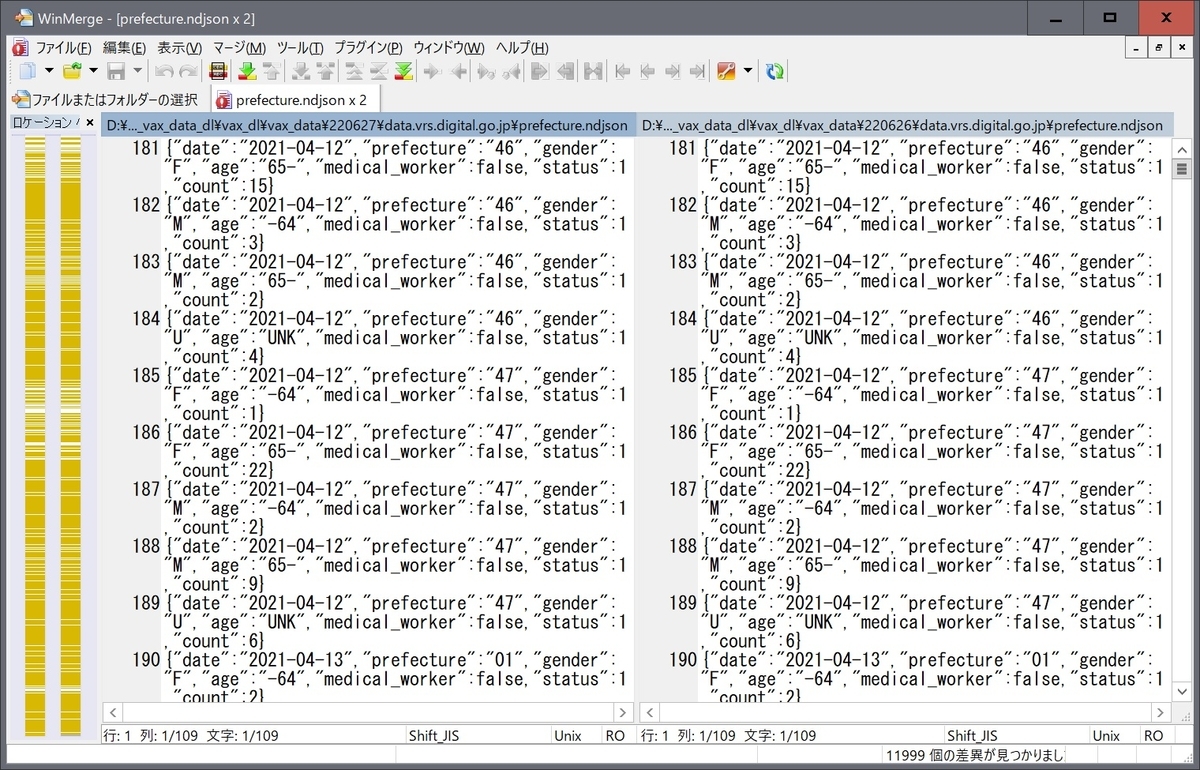This screenshot has width=1200, height=770.
Task: Expand the Open icon's dropdown arrow
Action: pos(93,71)
